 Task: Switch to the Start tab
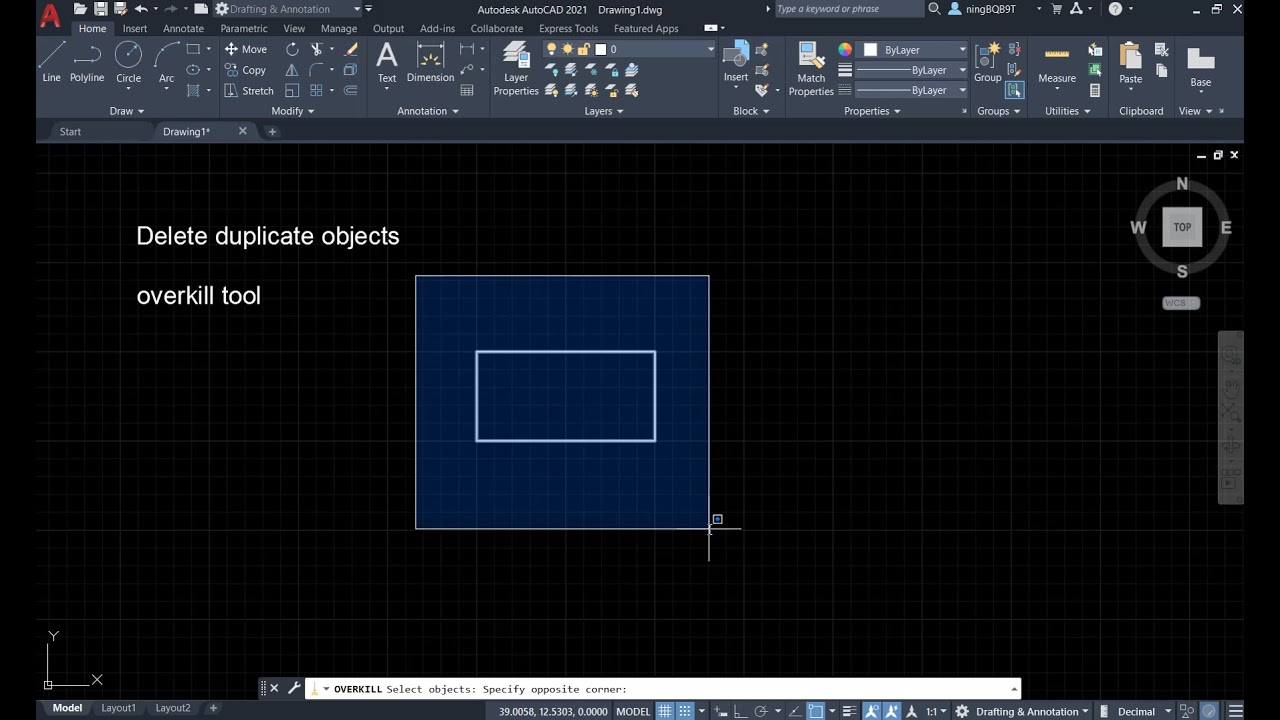[70, 131]
